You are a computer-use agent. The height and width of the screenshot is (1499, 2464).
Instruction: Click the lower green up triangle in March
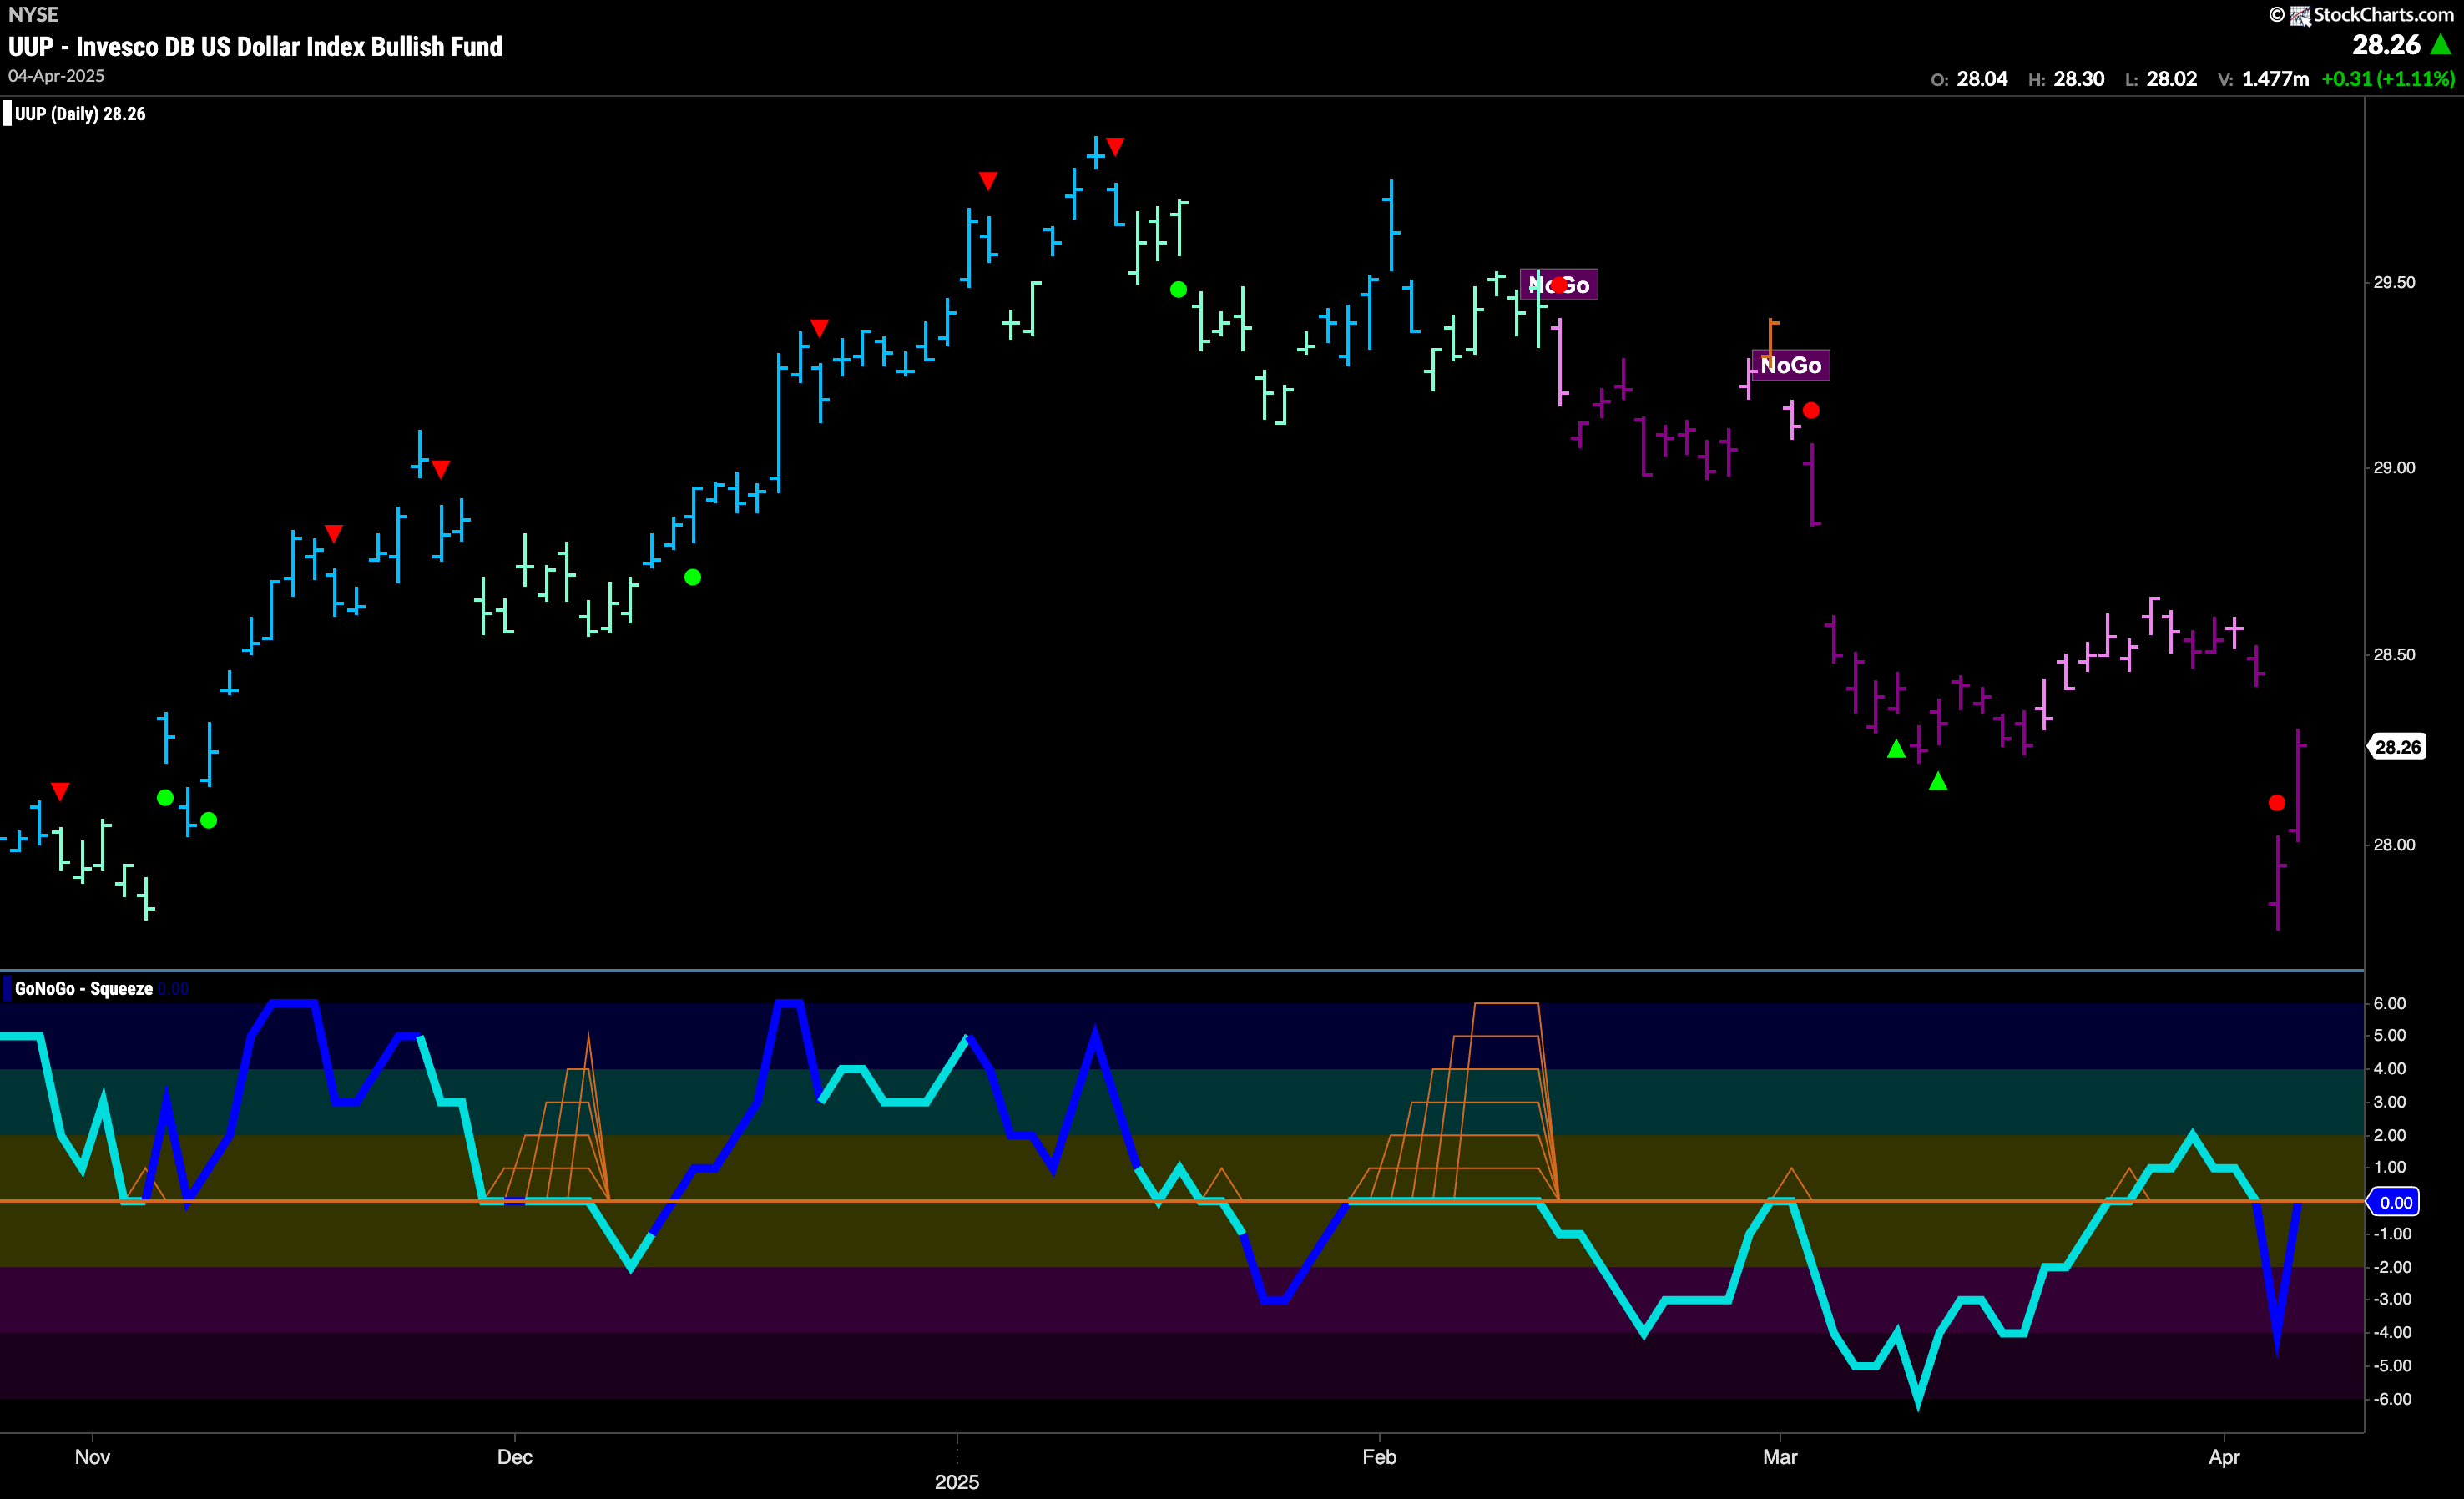click(1938, 781)
